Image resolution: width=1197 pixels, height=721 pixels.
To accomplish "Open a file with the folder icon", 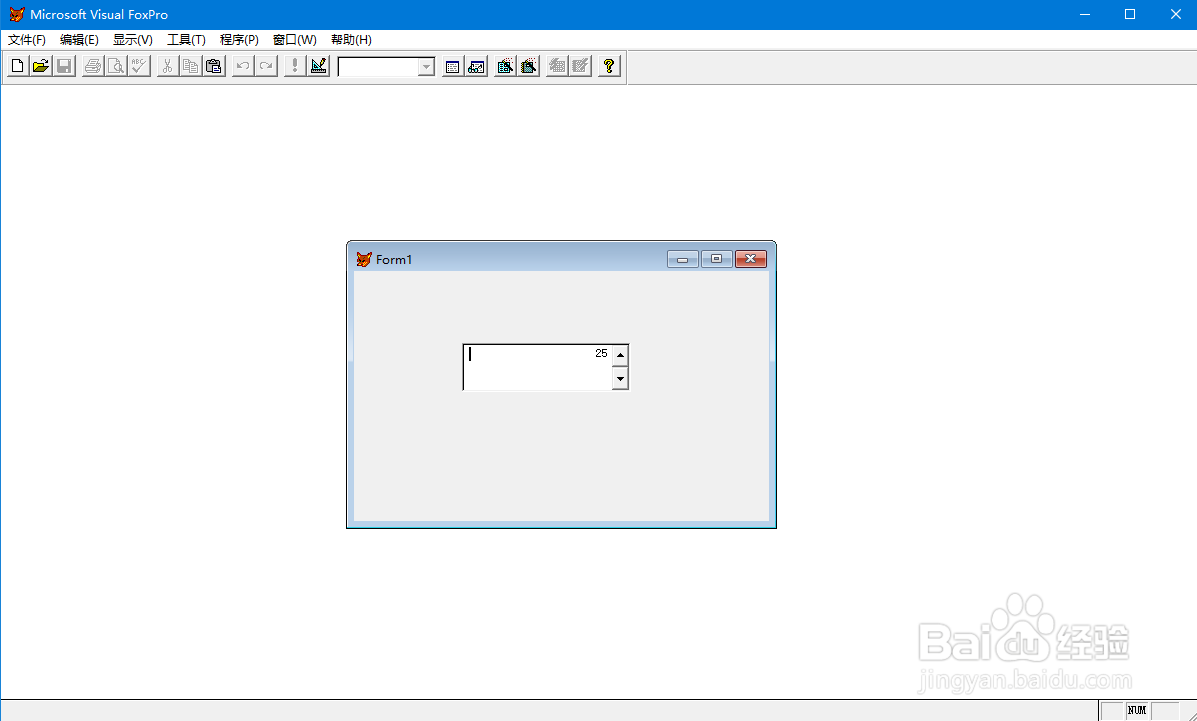I will coord(41,66).
